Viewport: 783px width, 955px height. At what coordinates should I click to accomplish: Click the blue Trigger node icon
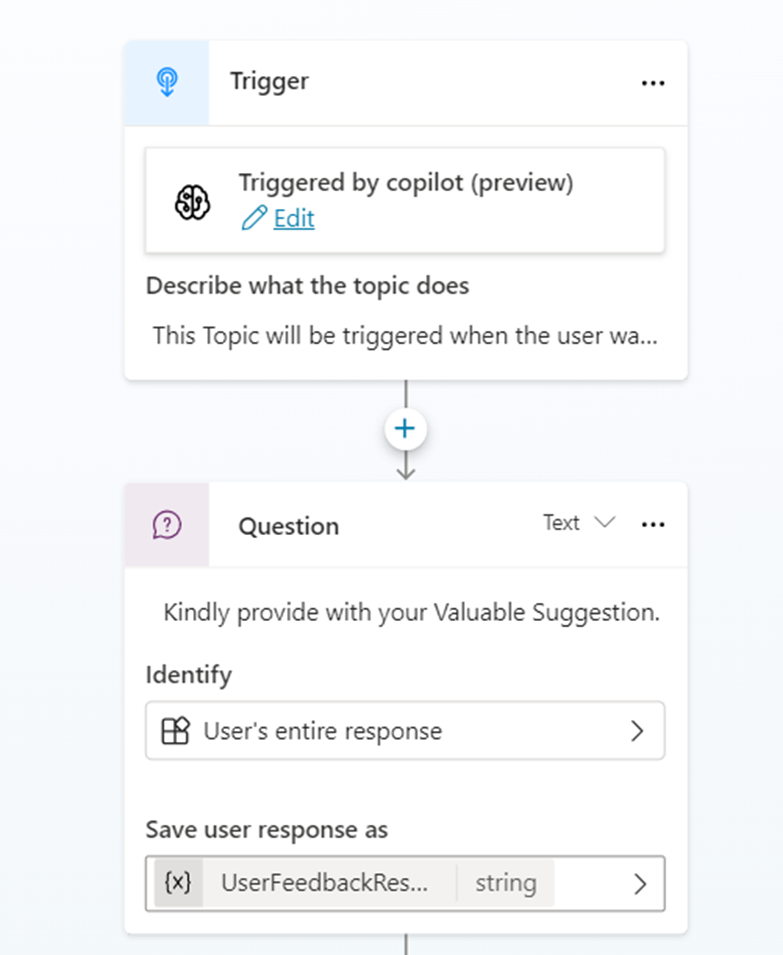[x=167, y=83]
